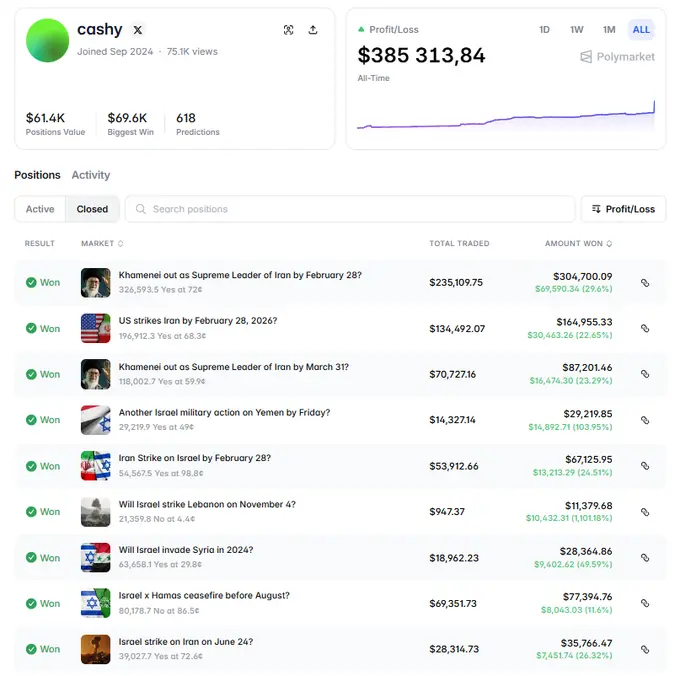
Task: Select the 1D time range
Action: click(x=544, y=29)
